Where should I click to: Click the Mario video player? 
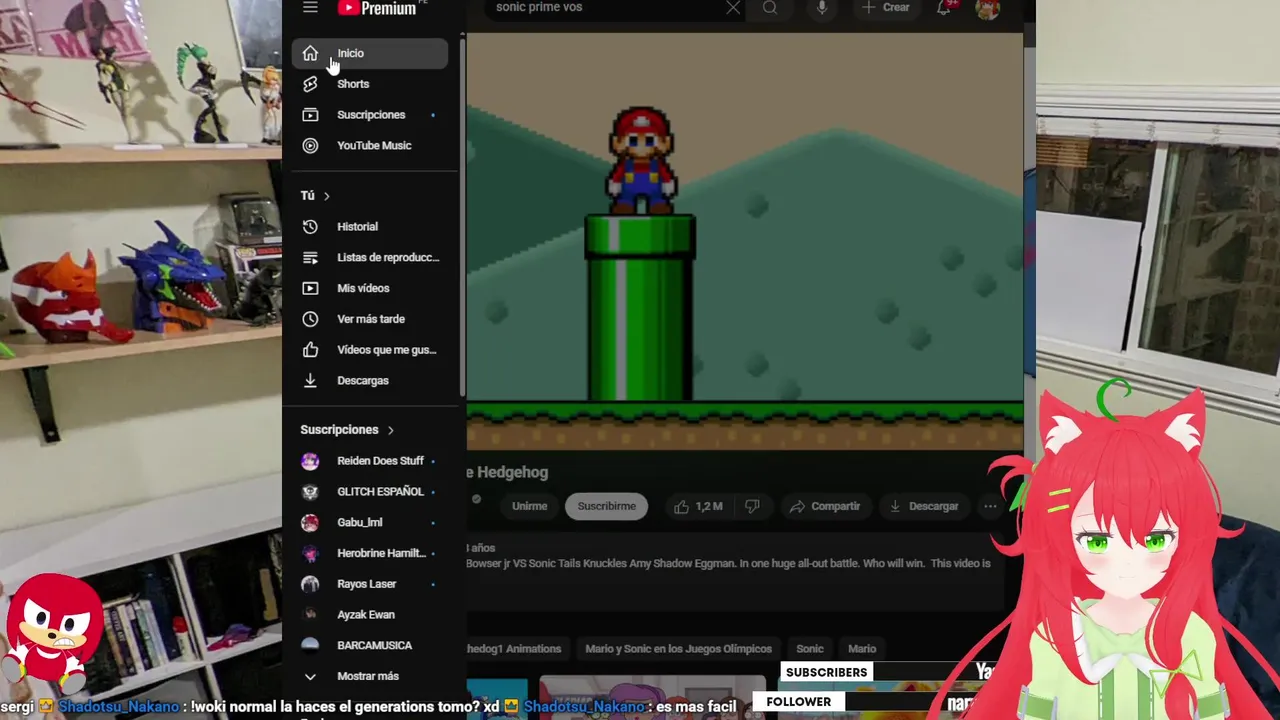(745, 242)
